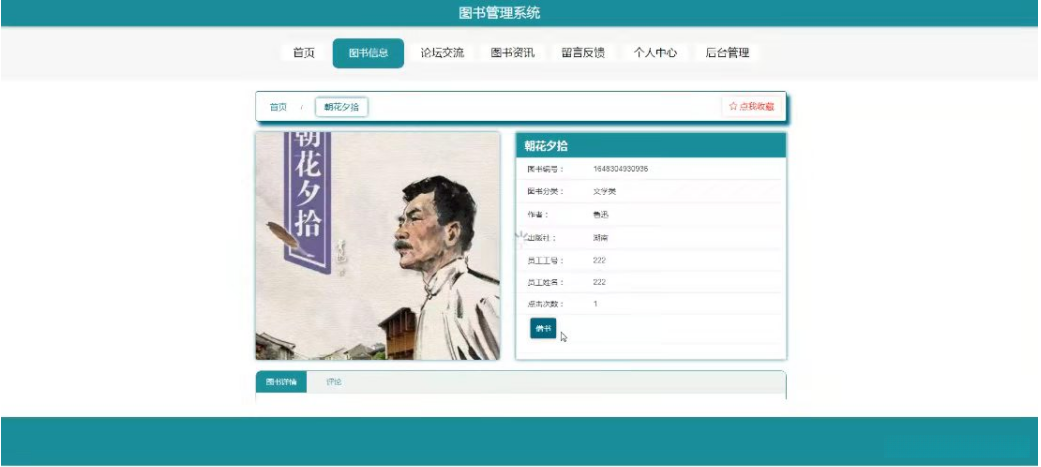The width and height of the screenshot is (1041, 467).
Task: Click the 图书编号 label
Action: (x=545, y=169)
